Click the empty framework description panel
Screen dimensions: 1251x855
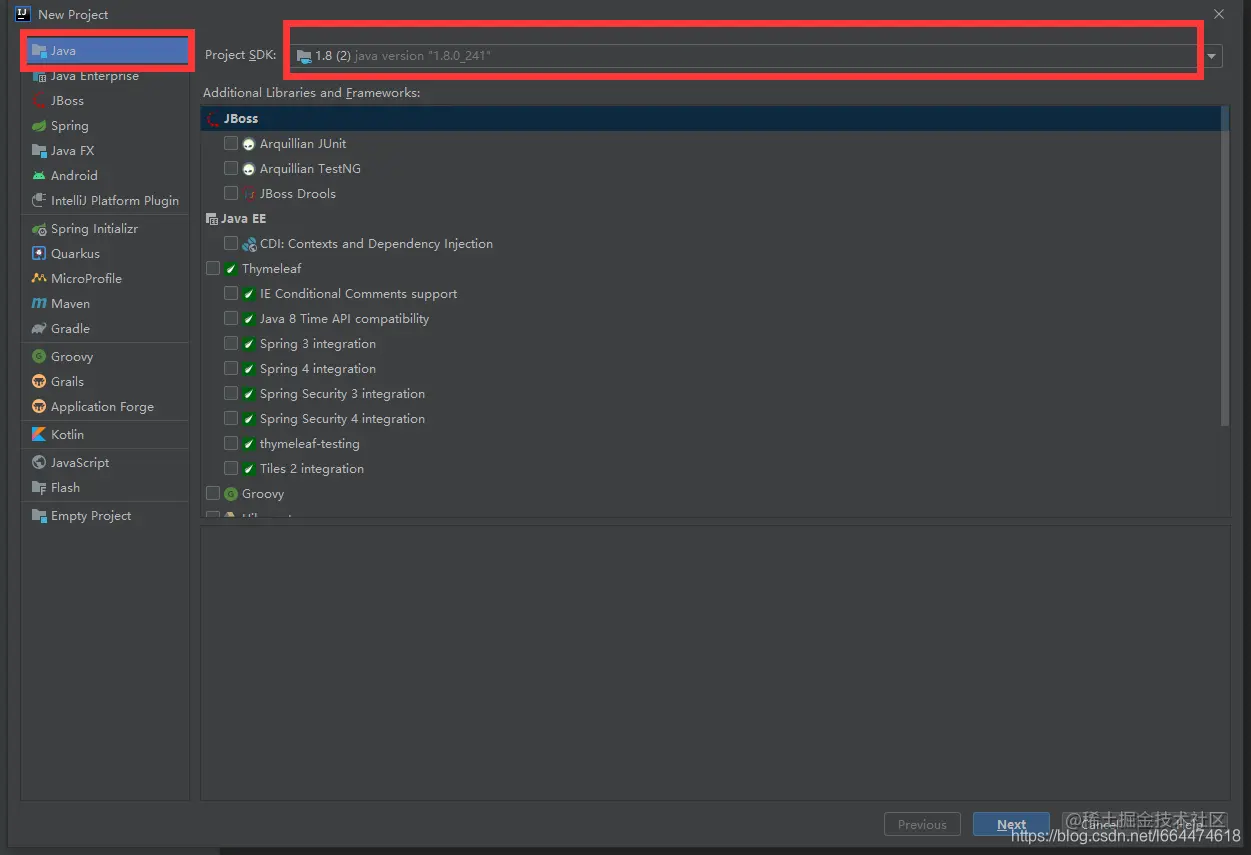(x=715, y=662)
